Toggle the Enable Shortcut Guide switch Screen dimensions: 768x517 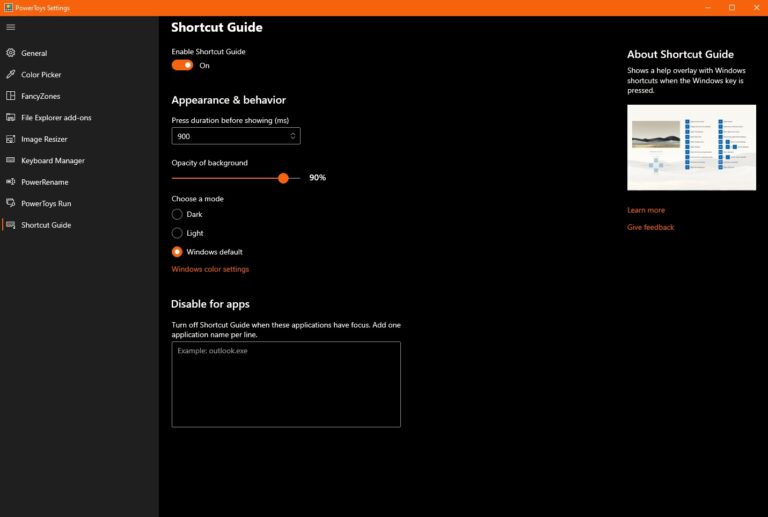pos(182,65)
